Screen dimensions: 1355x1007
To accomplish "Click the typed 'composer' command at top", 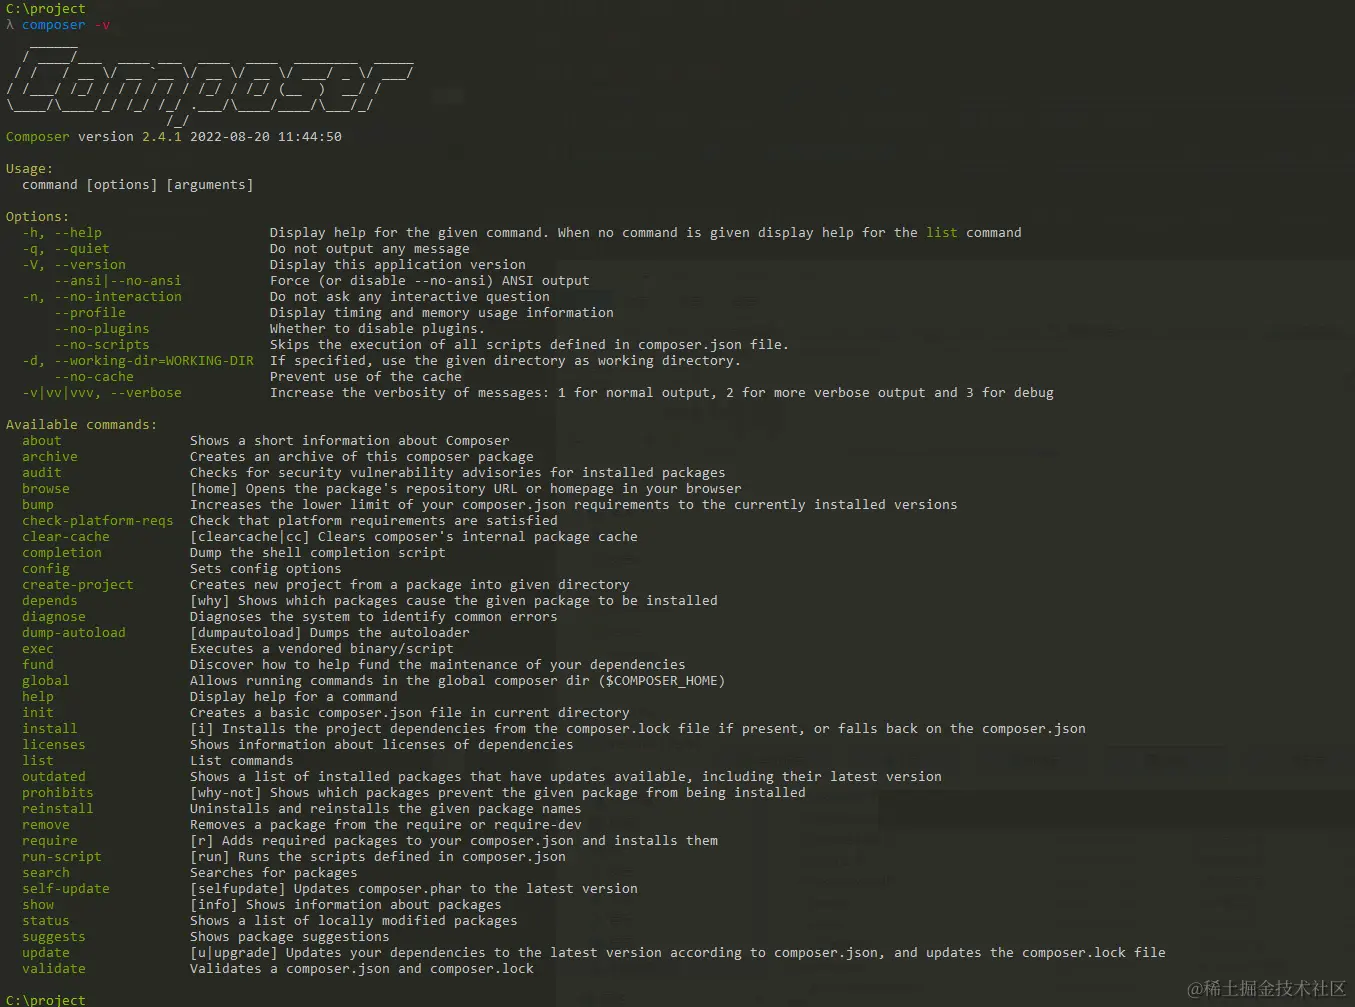I will [x=54, y=25].
